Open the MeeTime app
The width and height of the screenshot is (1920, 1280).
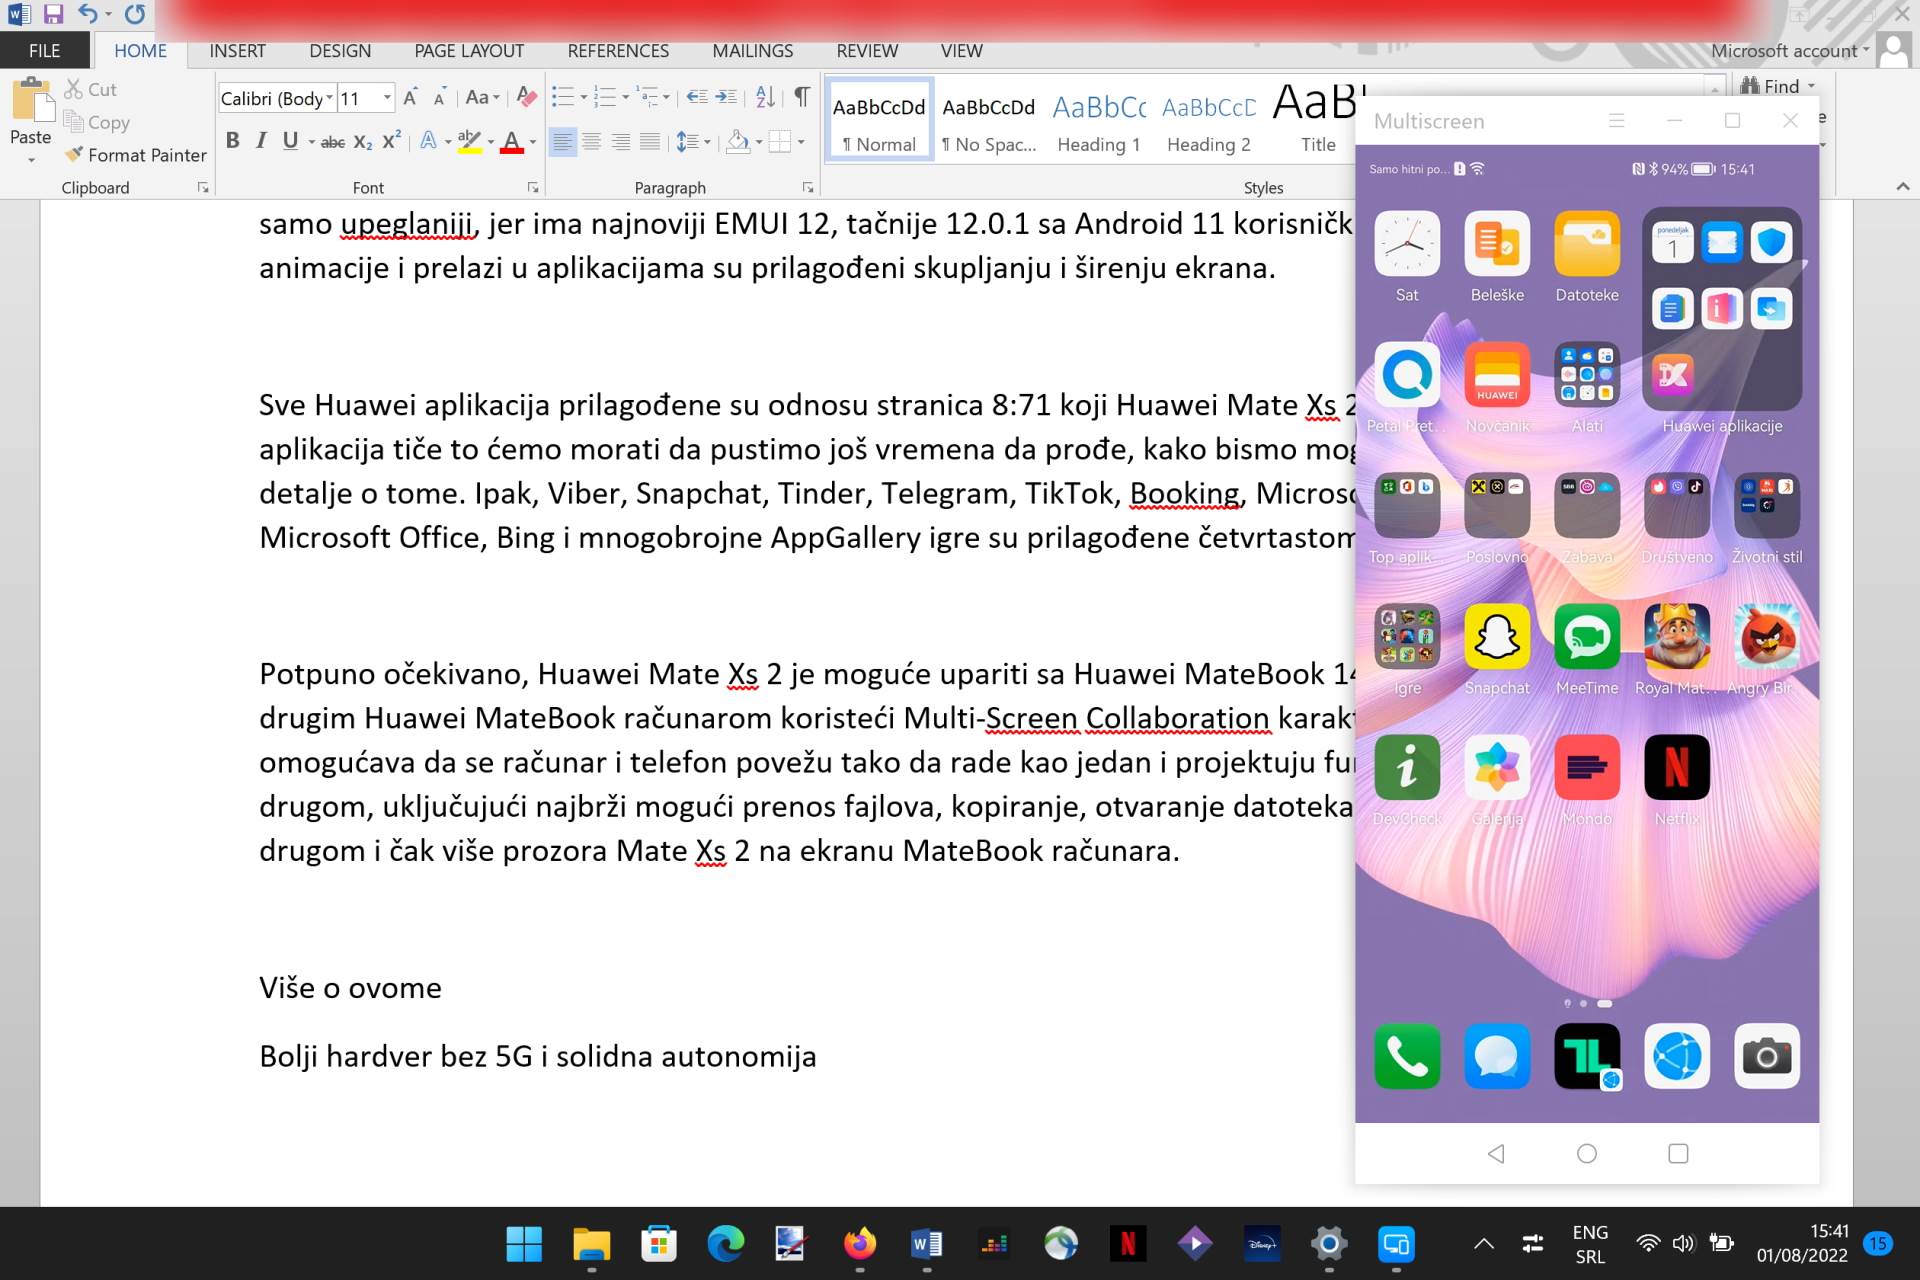coord(1587,637)
